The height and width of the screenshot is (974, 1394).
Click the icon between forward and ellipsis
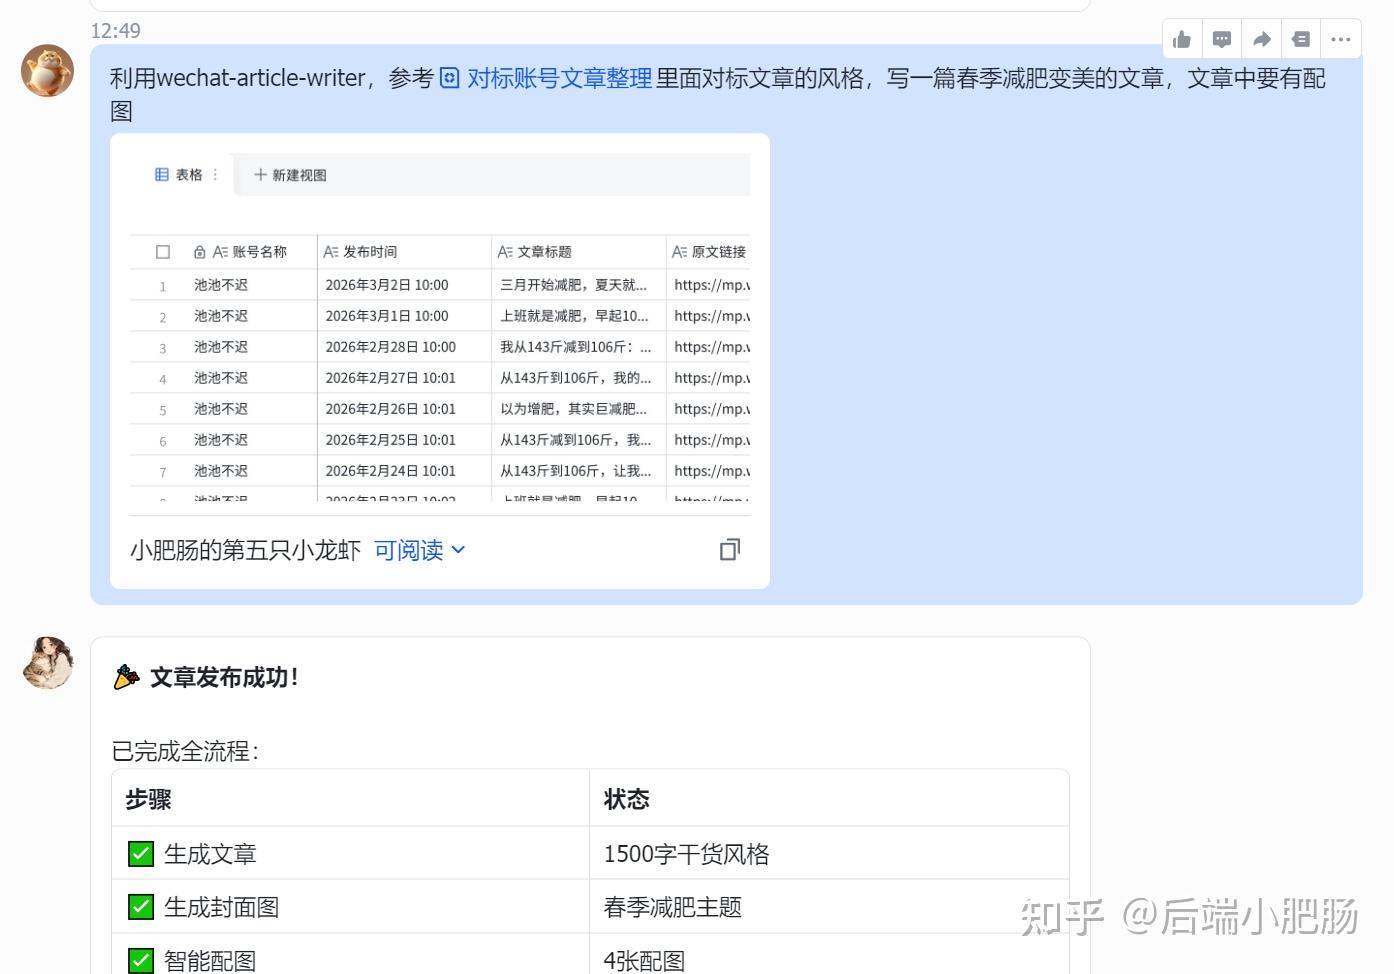(1301, 40)
